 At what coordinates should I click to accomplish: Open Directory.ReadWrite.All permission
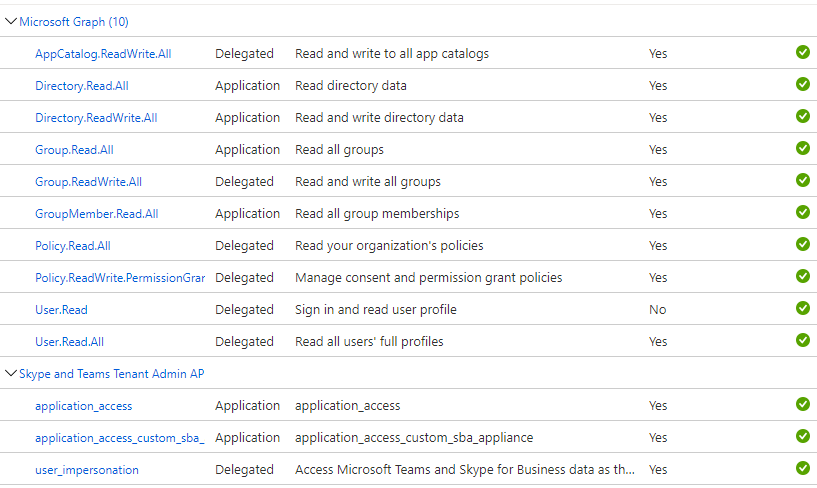pyautogui.click(x=96, y=118)
